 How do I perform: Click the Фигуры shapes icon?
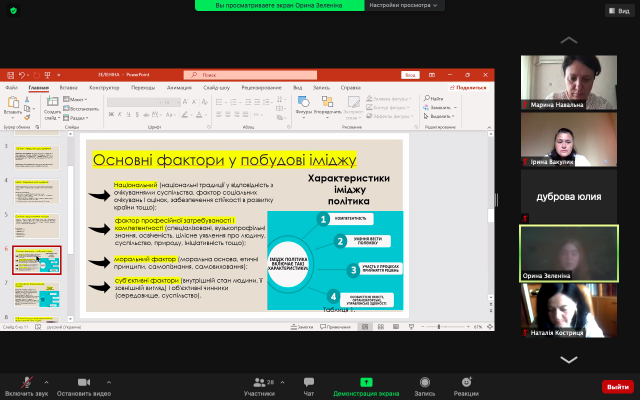point(302,104)
